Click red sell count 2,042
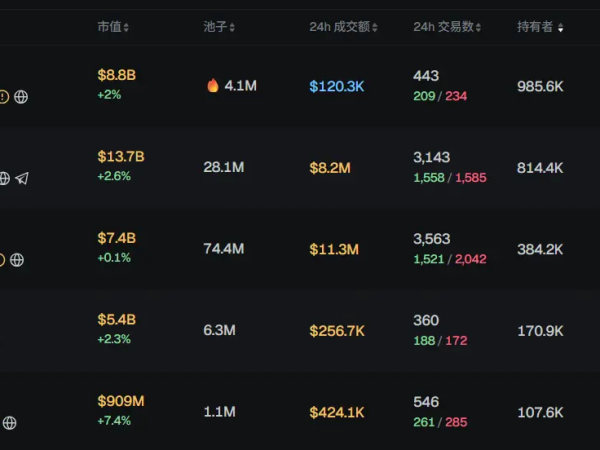 (x=471, y=259)
